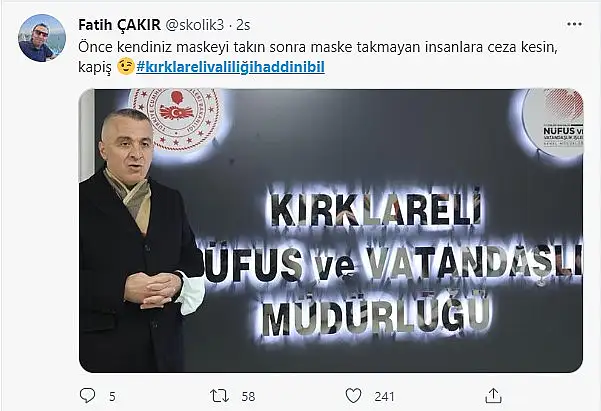The image size is (601, 411).
Task: Open the three-dot more options menu
Action: point(574,24)
